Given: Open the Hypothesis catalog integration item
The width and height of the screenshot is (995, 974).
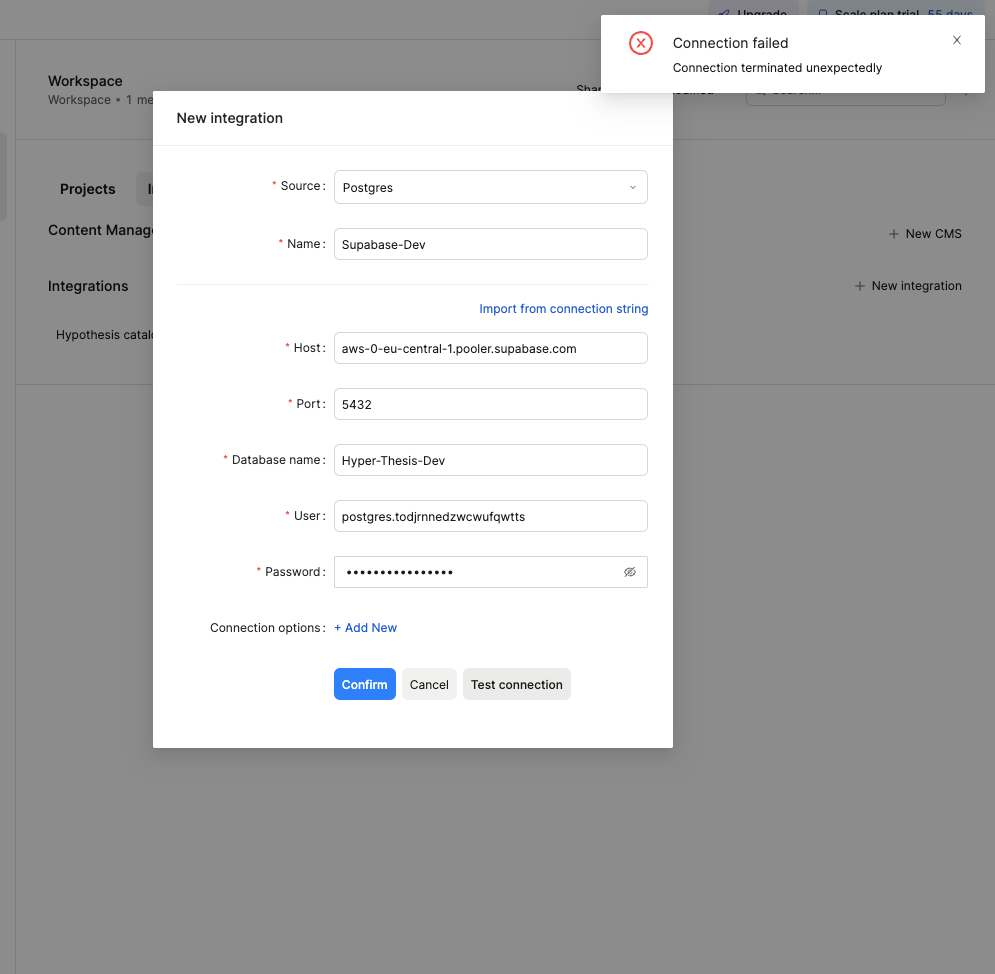Looking at the screenshot, I should click(103, 335).
